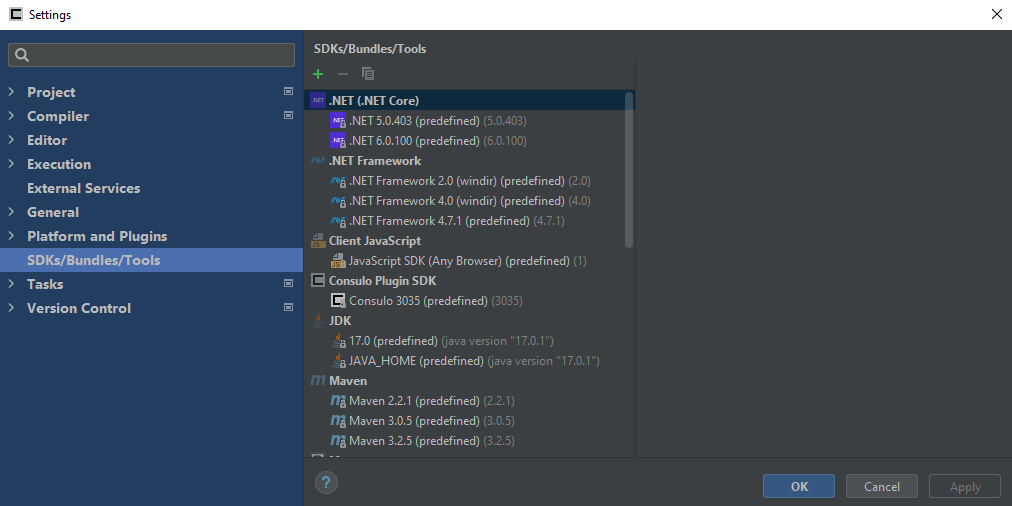Open help with the question mark icon
The height and width of the screenshot is (506, 1012).
point(327,481)
